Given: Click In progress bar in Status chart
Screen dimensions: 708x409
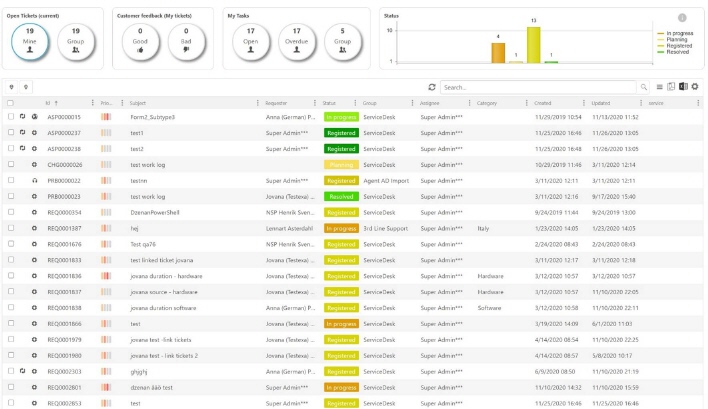Looking at the screenshot, I should pos(498,53).
